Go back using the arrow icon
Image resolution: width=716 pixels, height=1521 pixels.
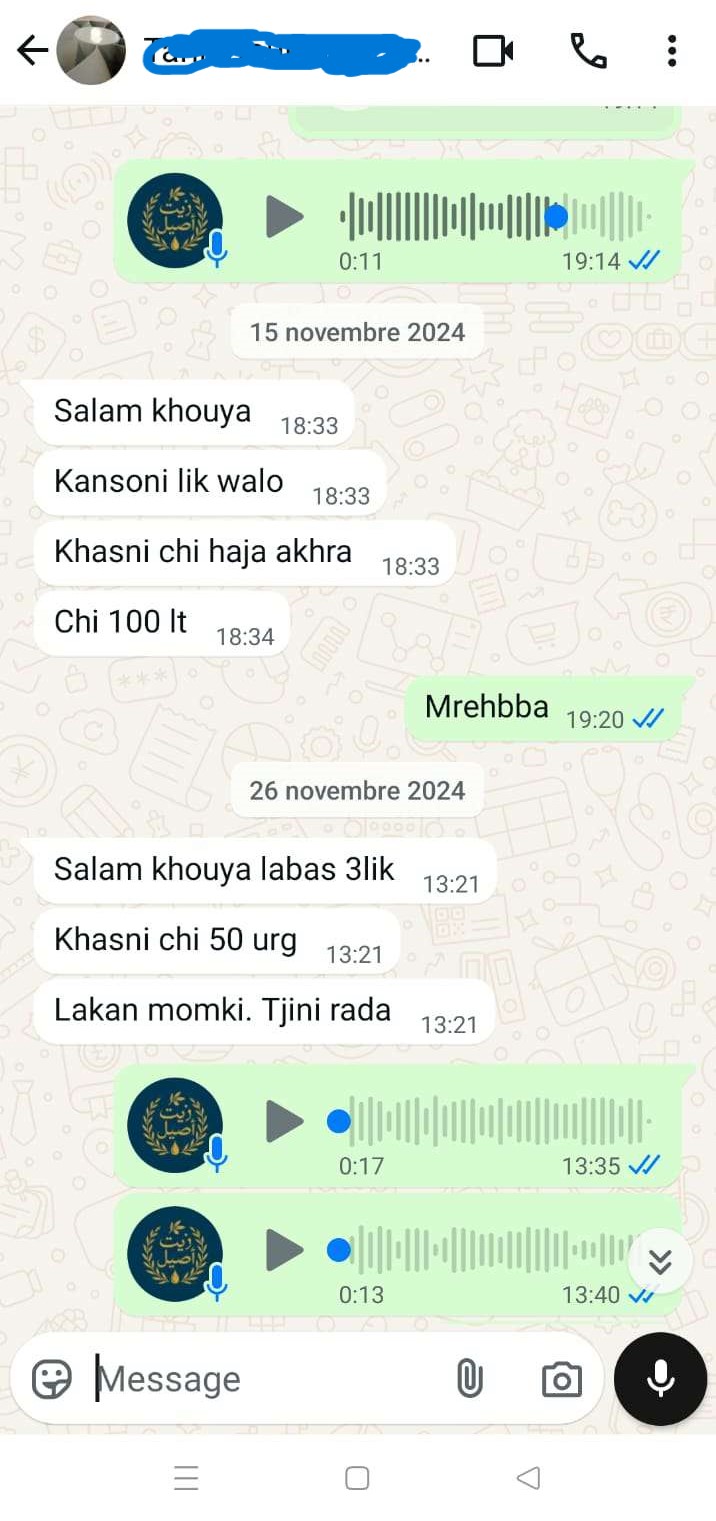click(32, 51)
